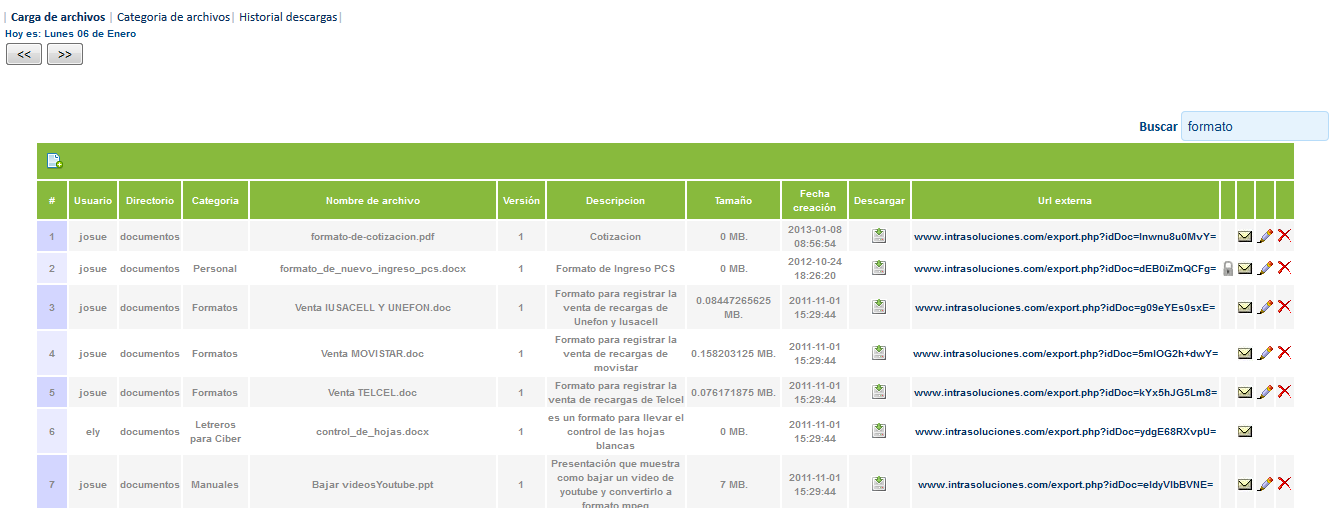1331x508 pixels.
Task: Open external URL ending kYx5hJG5Lm8=
Action: (1065, 392)
